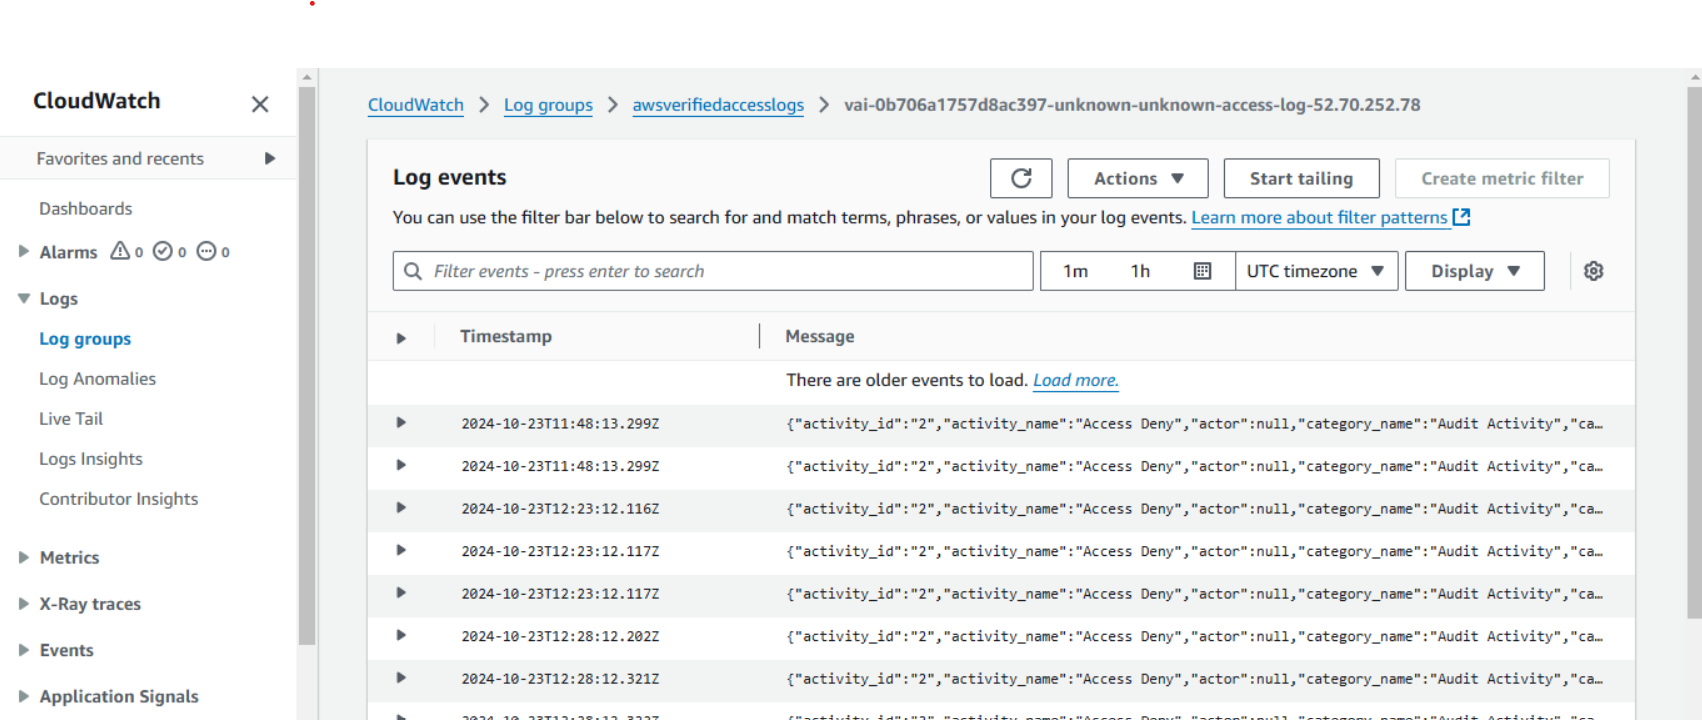1702x720 pixels.
Task: Click Create metric filter button
Action: click(x=1502, y=178)
